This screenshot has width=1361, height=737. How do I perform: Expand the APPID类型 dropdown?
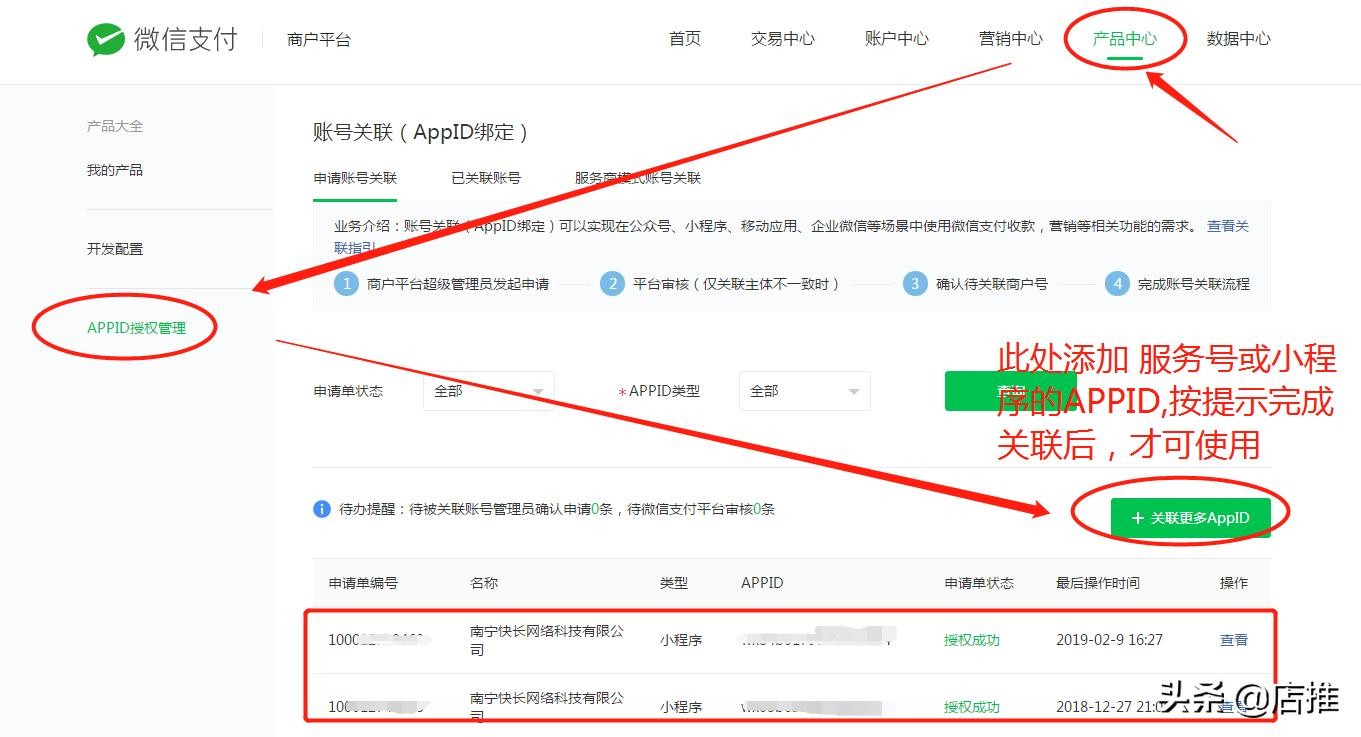[804, 391]
